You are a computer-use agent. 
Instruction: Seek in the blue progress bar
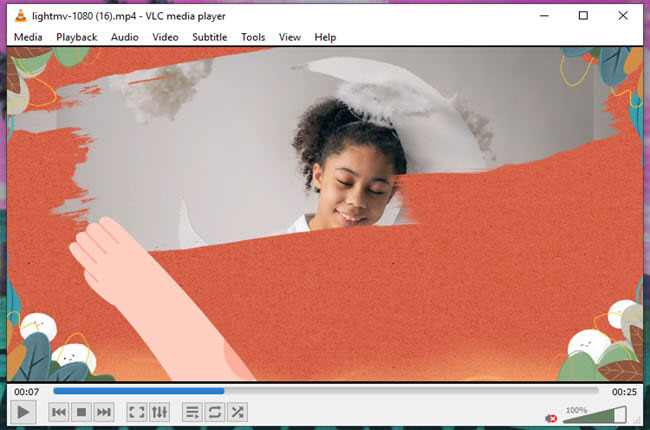pyautogui.click(x=326, y=391)
